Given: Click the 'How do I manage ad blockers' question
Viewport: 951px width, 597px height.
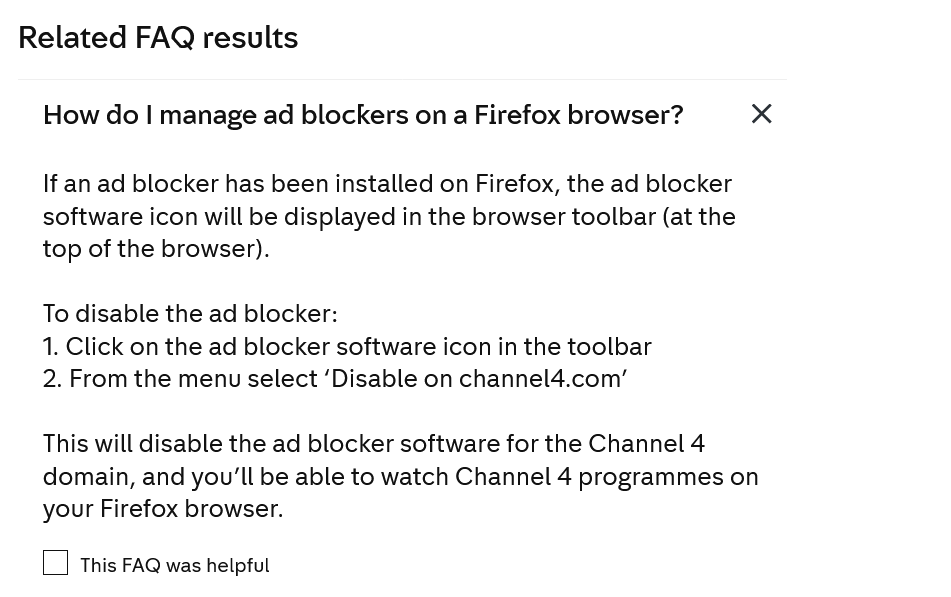Looking at the screenshot, I should (362, 115).
